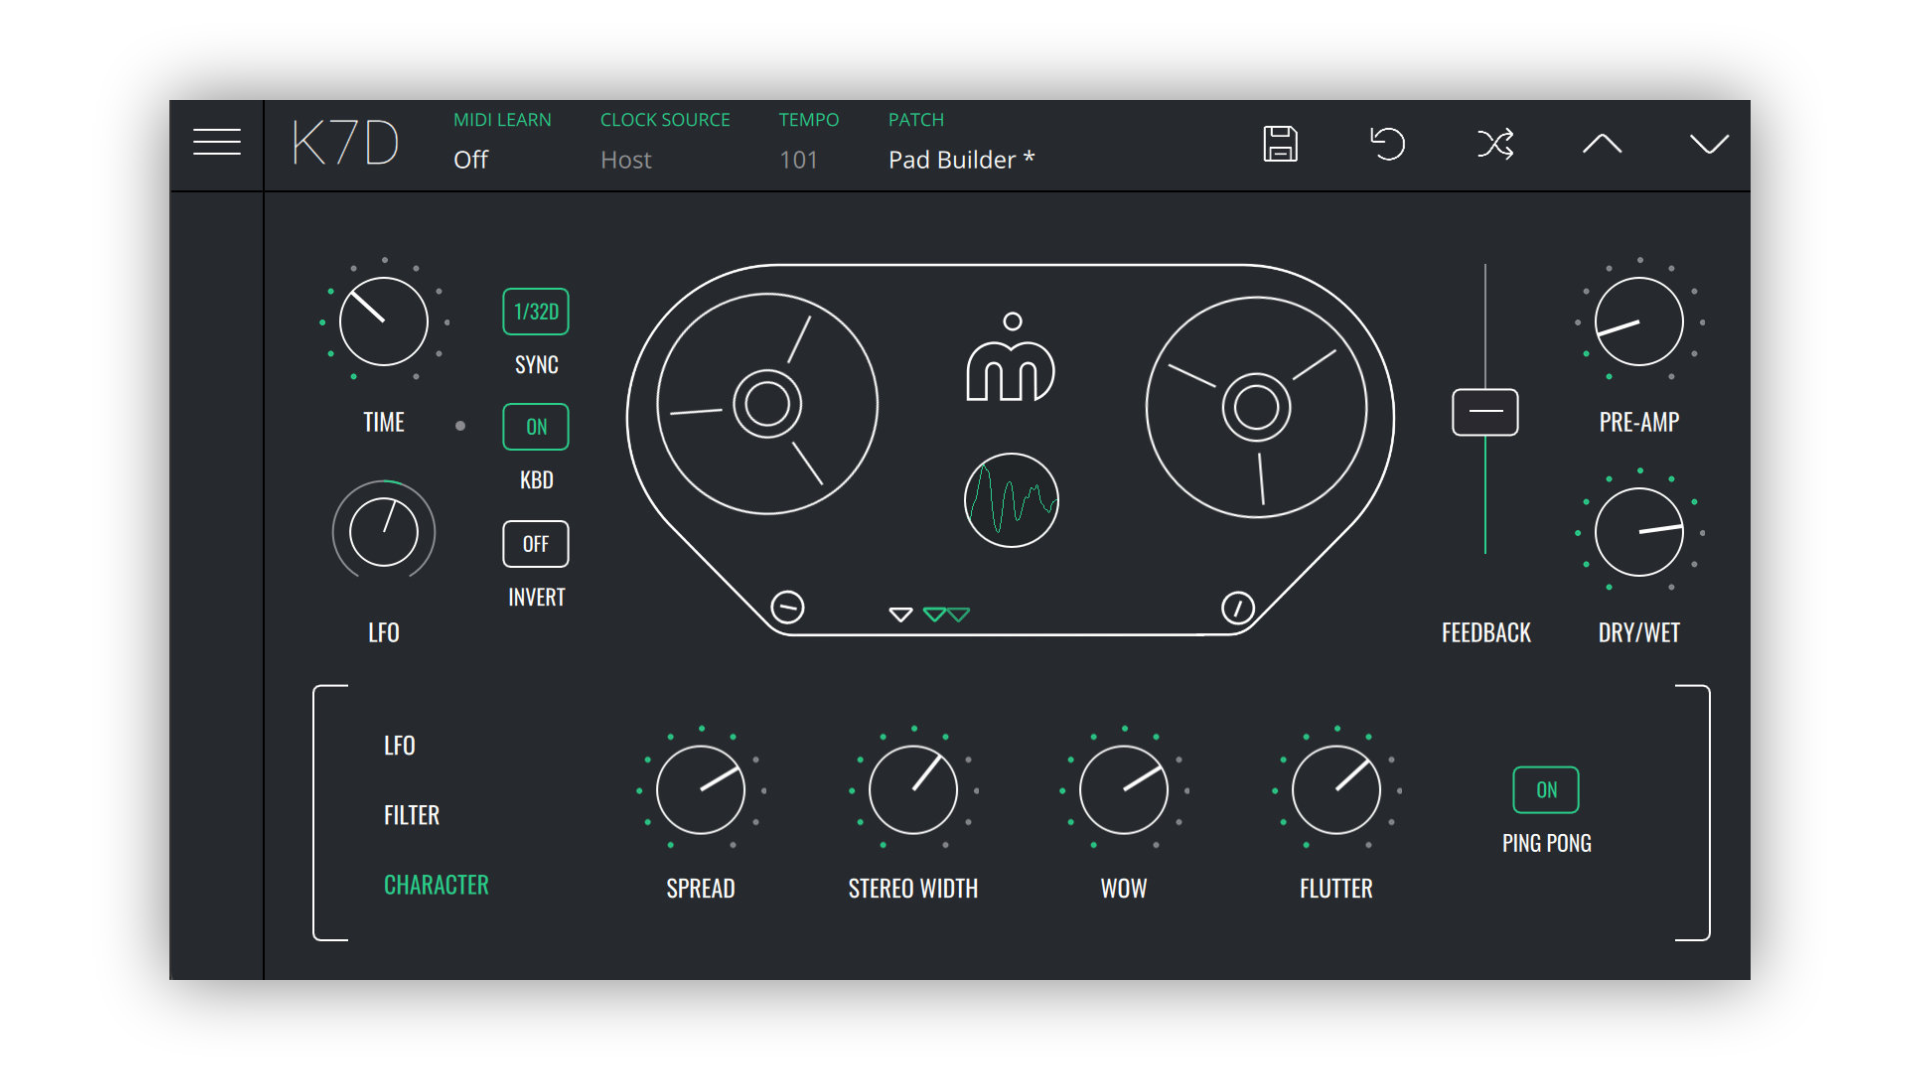
Task: Select next patch with down chevron
Action: coord(1709,144)
